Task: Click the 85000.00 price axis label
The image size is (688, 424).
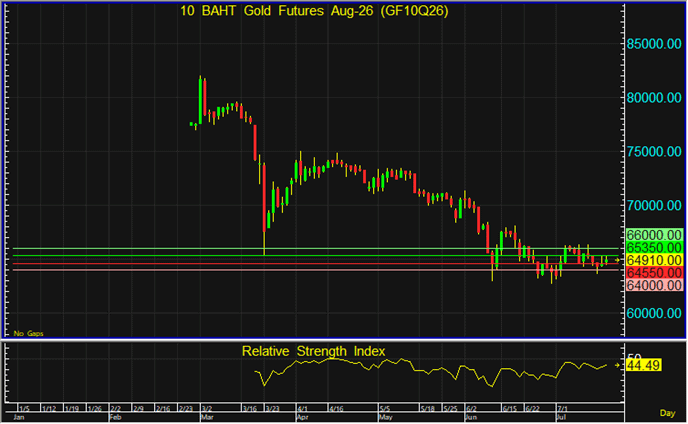Action: 654,44
